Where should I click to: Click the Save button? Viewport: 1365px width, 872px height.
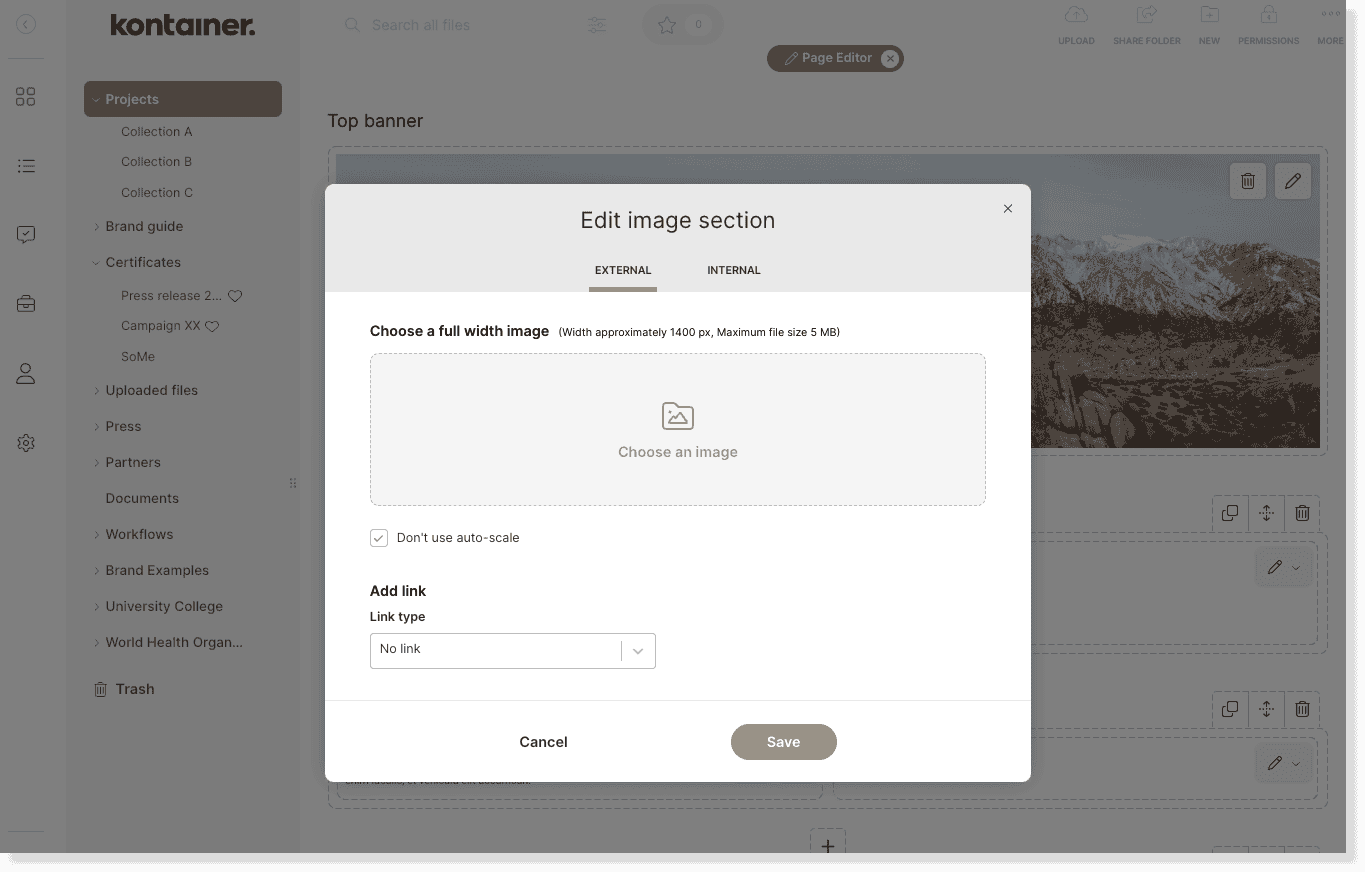pos(783,742)
